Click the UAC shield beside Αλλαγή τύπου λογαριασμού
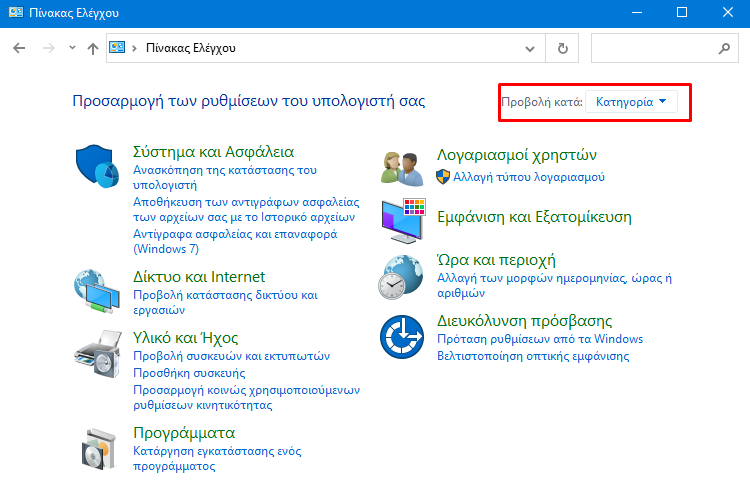The height and width of the screenshot is (500, 750). (x=443, y=177)
